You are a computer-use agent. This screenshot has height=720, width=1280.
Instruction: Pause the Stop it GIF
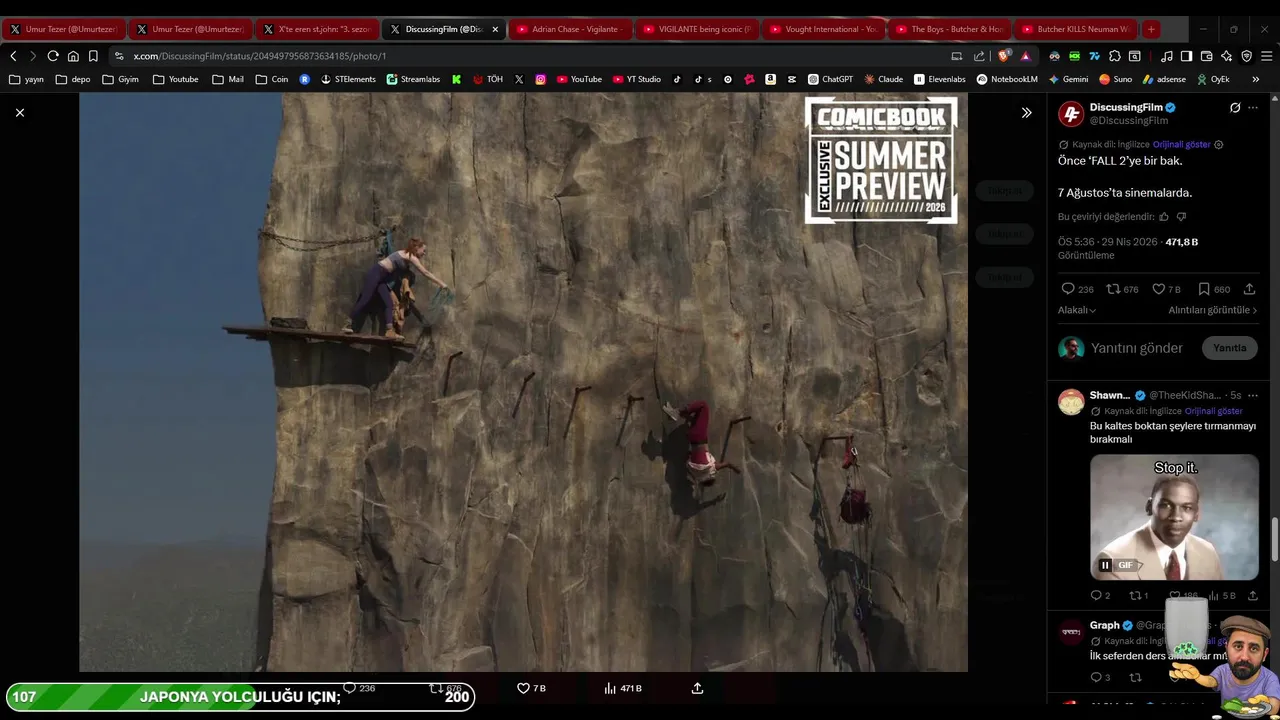[1105, 566]
